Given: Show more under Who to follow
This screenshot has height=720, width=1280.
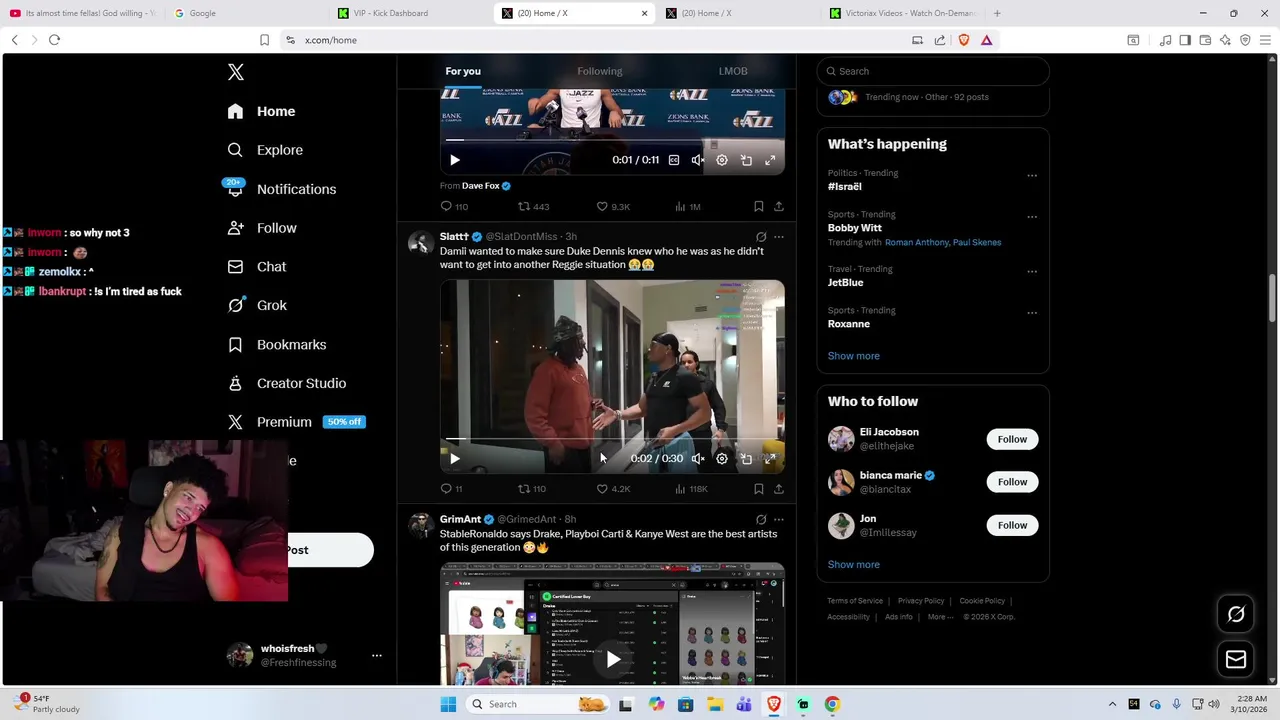Looking at the screenshot, I should coord(854,565).
